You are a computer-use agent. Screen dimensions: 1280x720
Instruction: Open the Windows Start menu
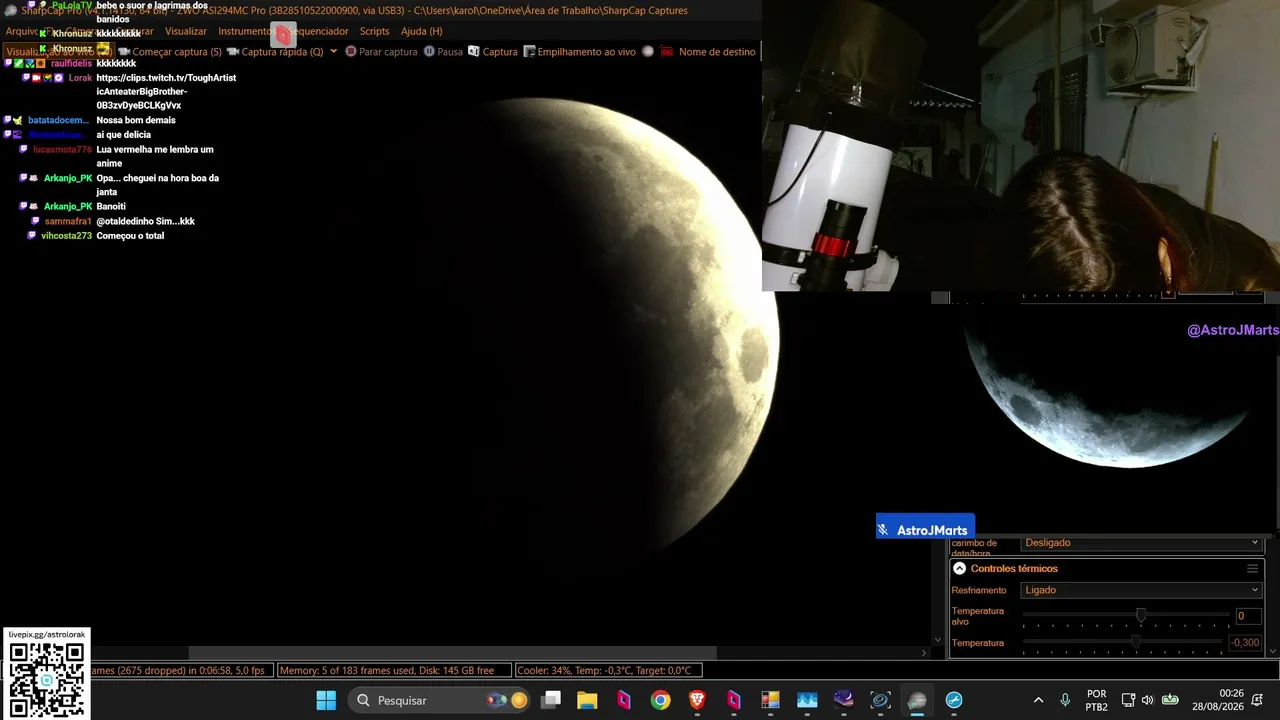pos(326,700)
